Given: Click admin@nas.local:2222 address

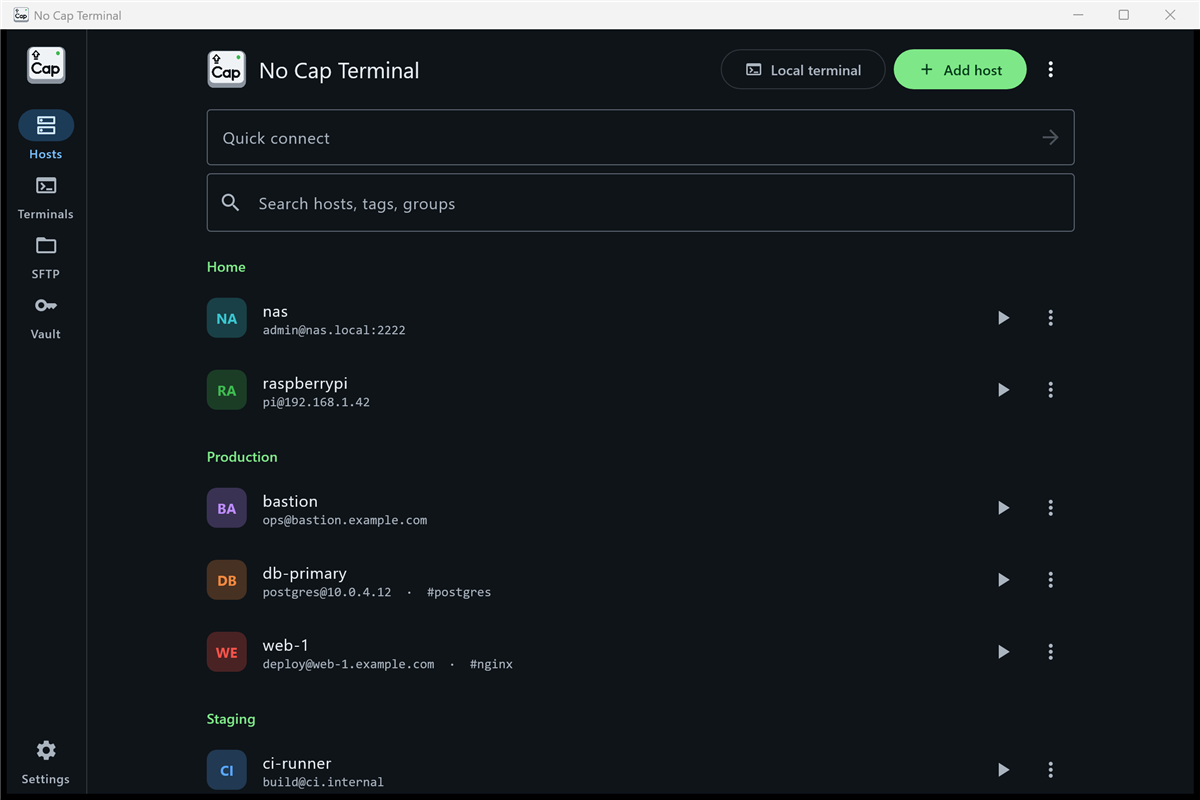Looking at the screenshot, I should 334,330.
